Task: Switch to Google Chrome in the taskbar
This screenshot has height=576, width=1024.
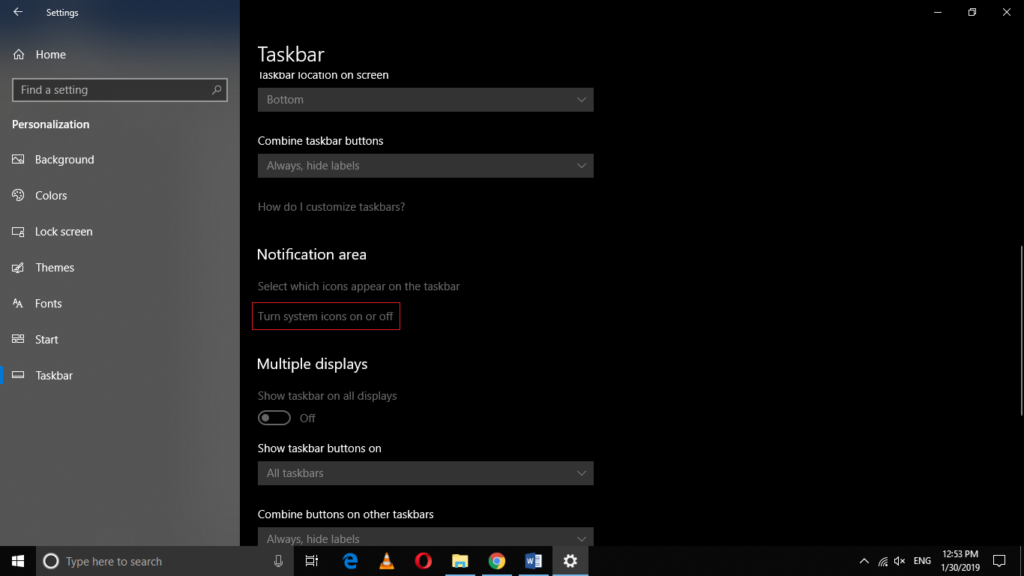Action: [x=496, y=561]
